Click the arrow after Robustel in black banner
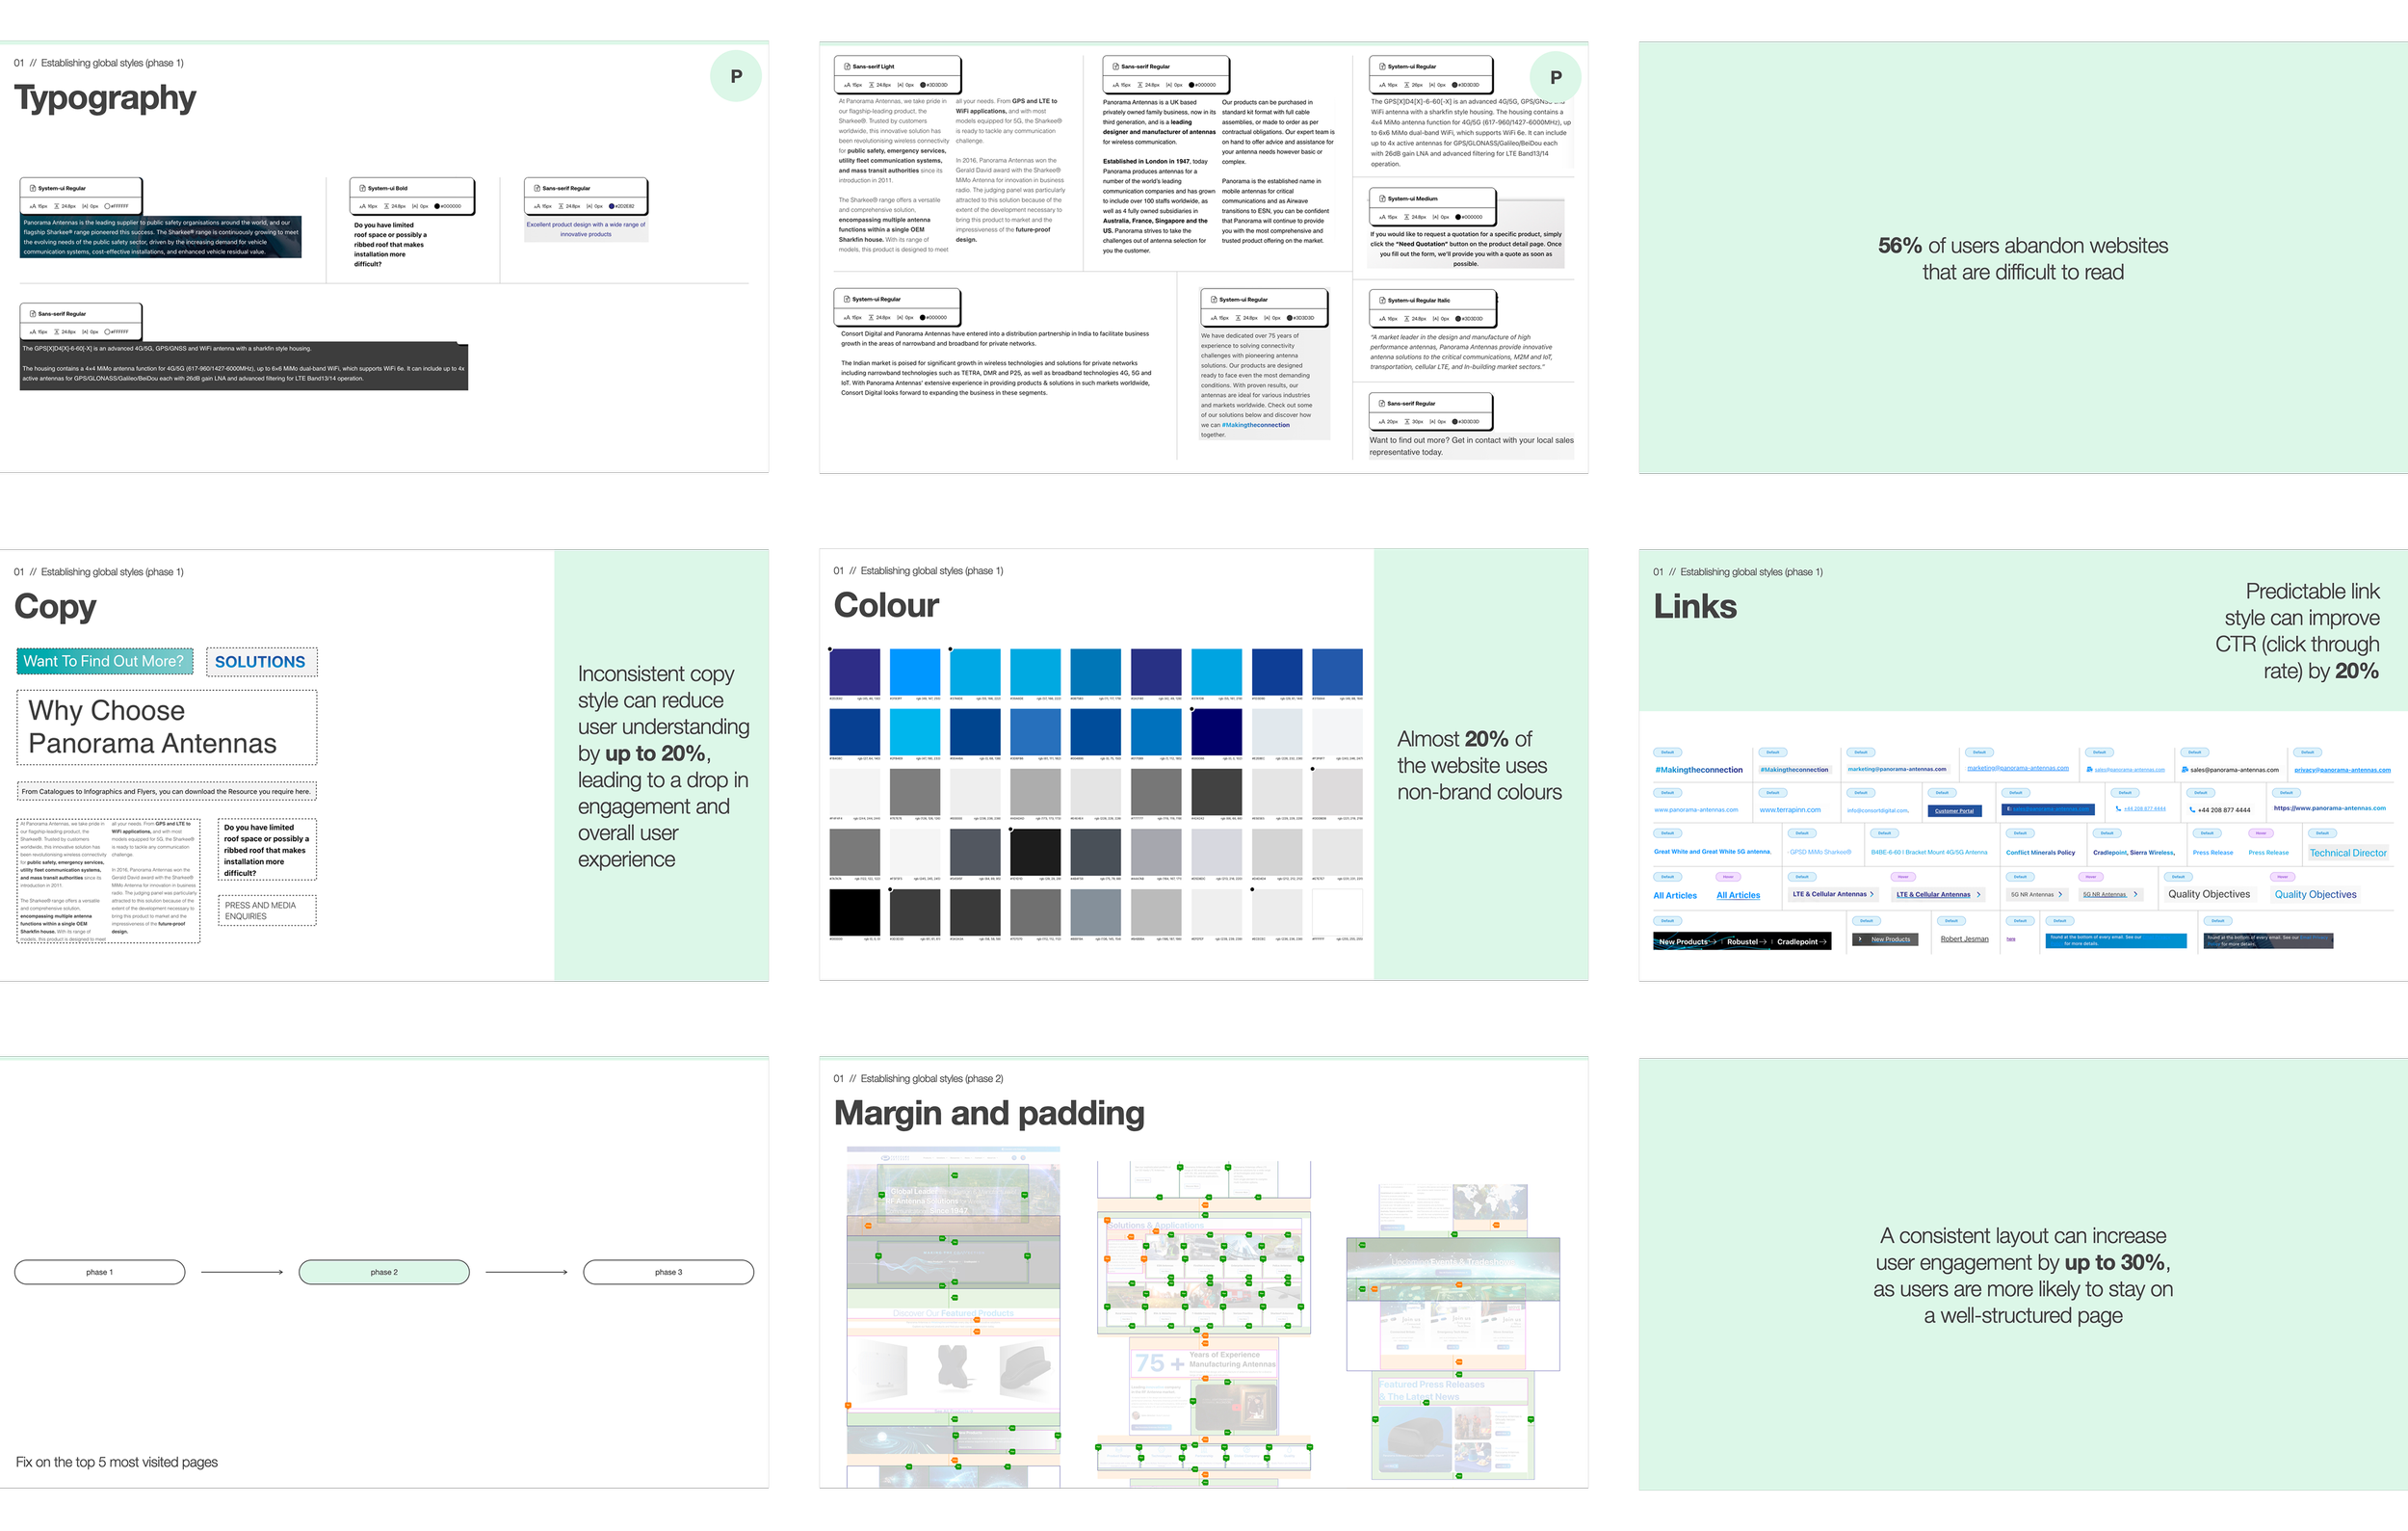Screen dimensions: 2408x1531 pos(1763,942)
